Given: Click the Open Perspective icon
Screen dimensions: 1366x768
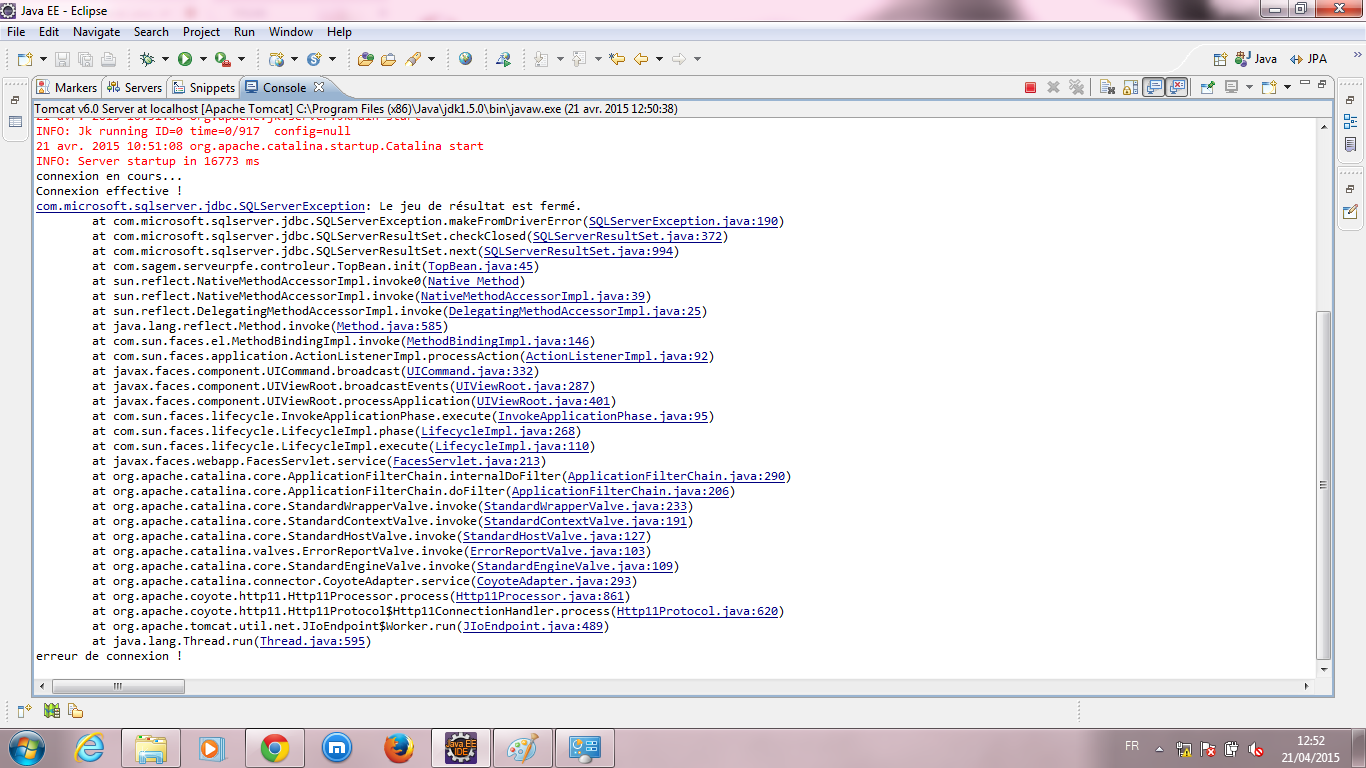Looking at the screenshot, I should point(1220,59).
